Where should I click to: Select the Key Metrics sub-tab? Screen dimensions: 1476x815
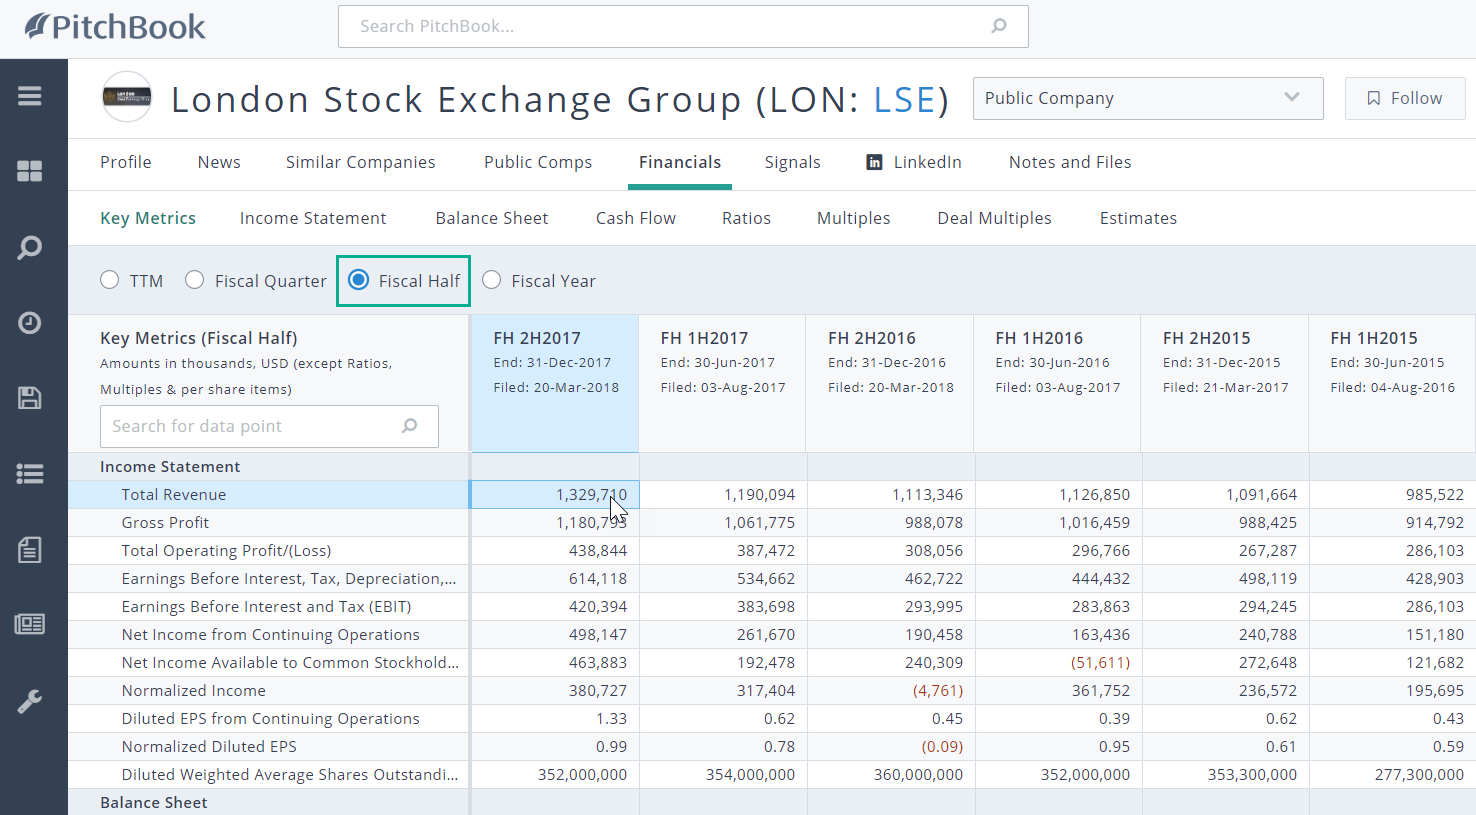coord(148,218)
